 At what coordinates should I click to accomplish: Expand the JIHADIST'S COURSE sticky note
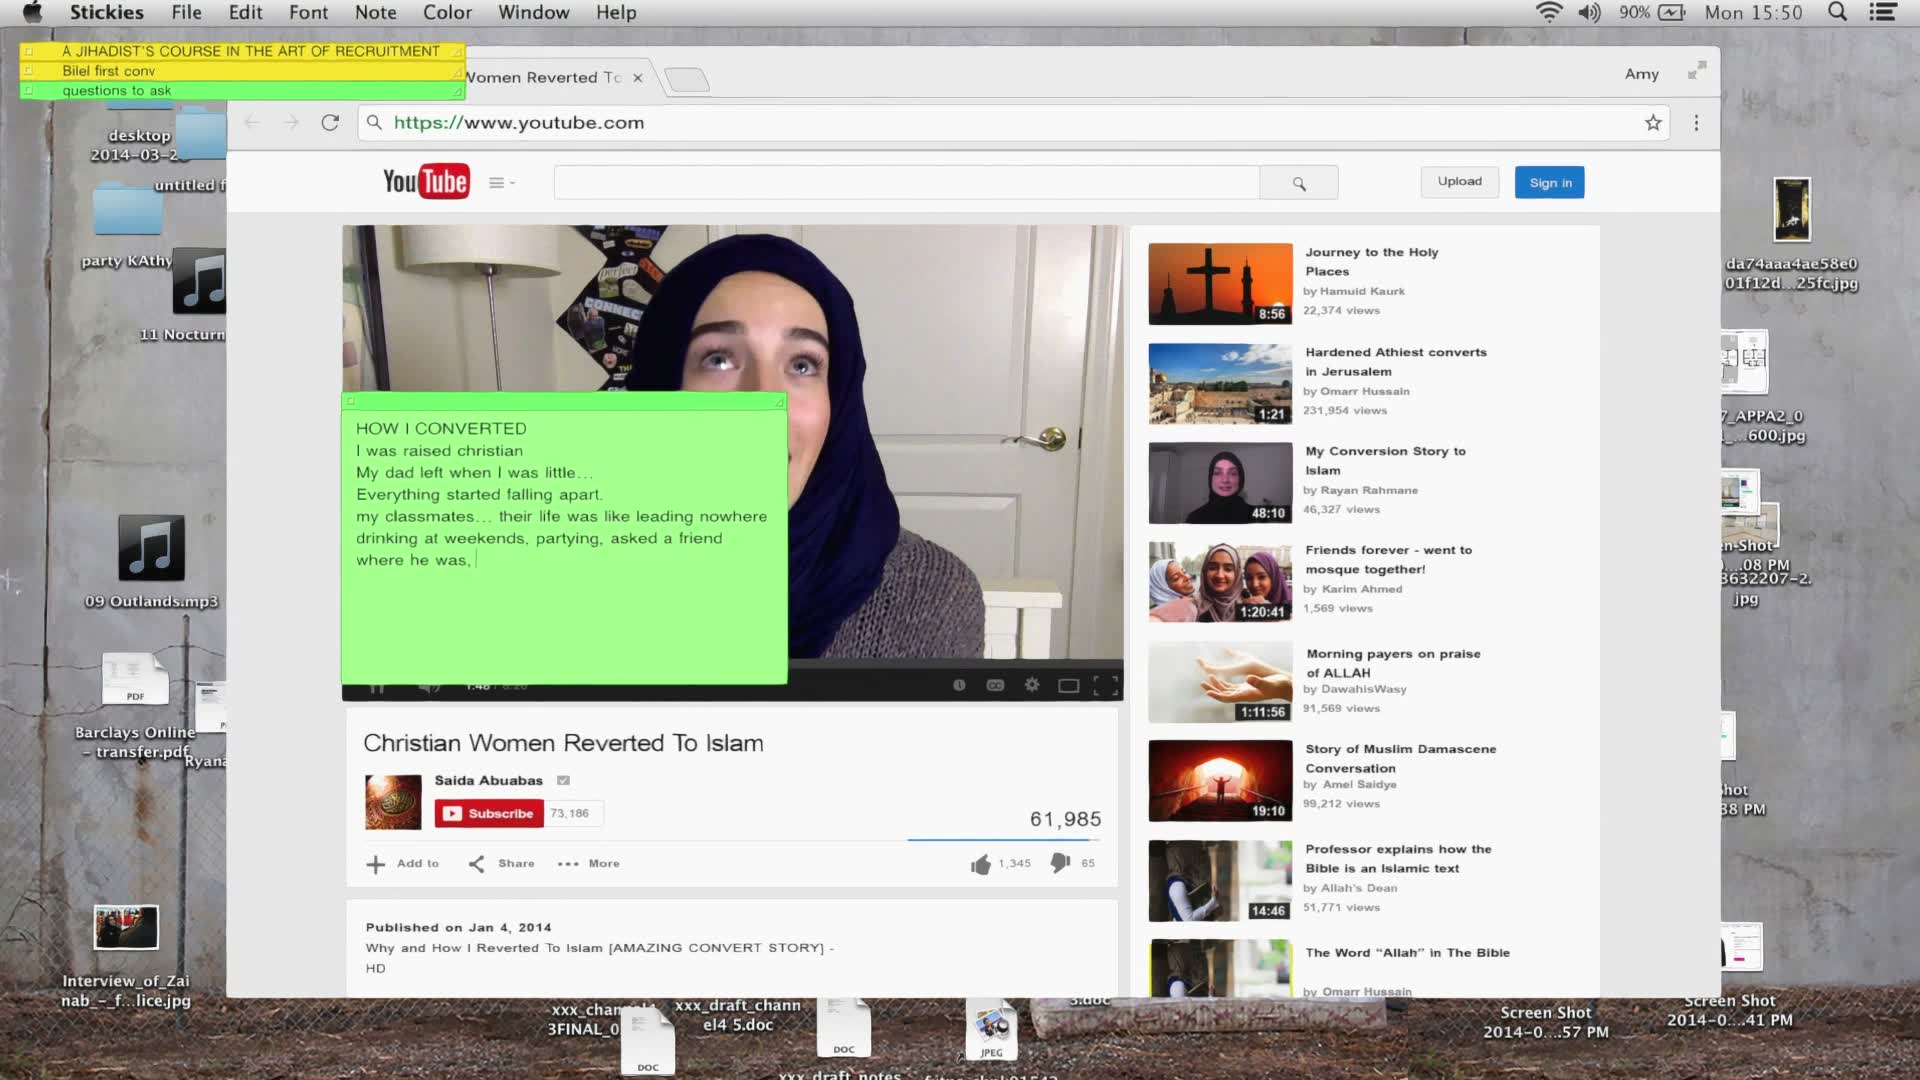[x=242, y=51]
